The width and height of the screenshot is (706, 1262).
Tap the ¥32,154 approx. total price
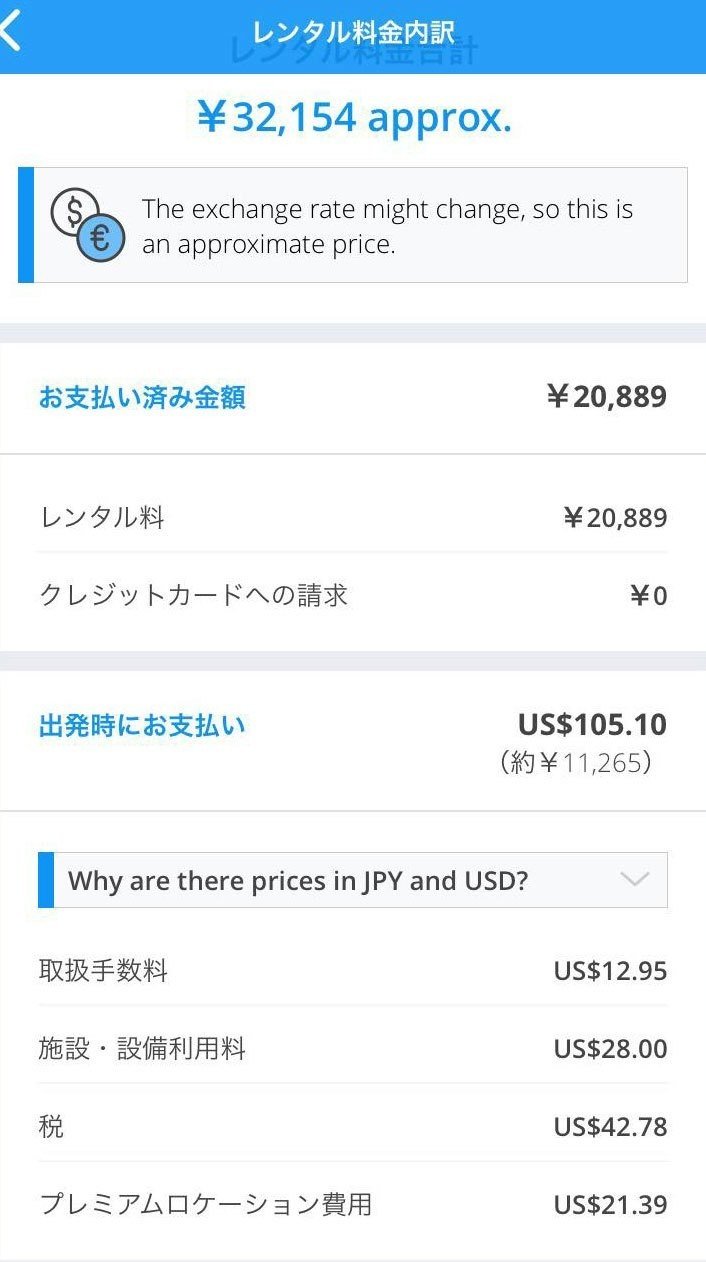point(353,117)
